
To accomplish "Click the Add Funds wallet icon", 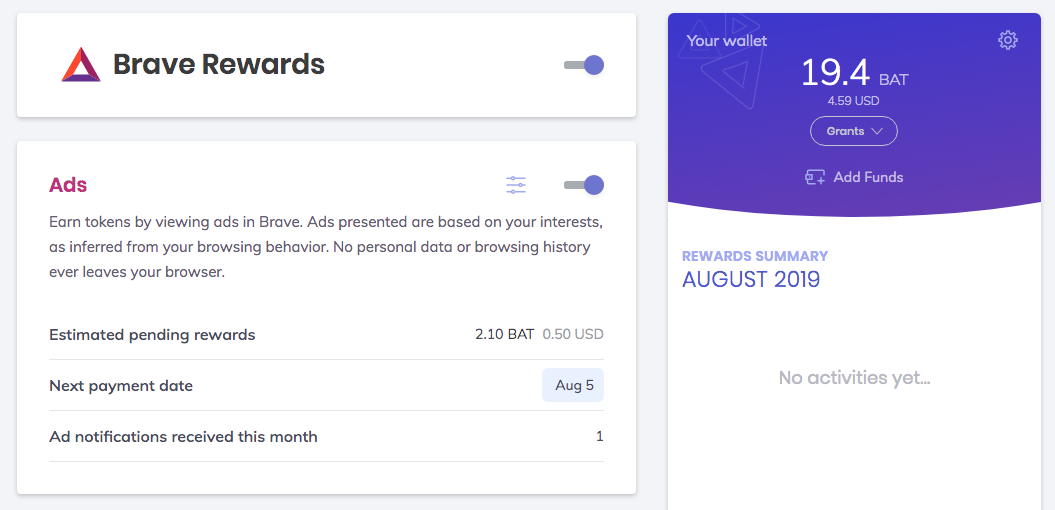I will [815, 178].
